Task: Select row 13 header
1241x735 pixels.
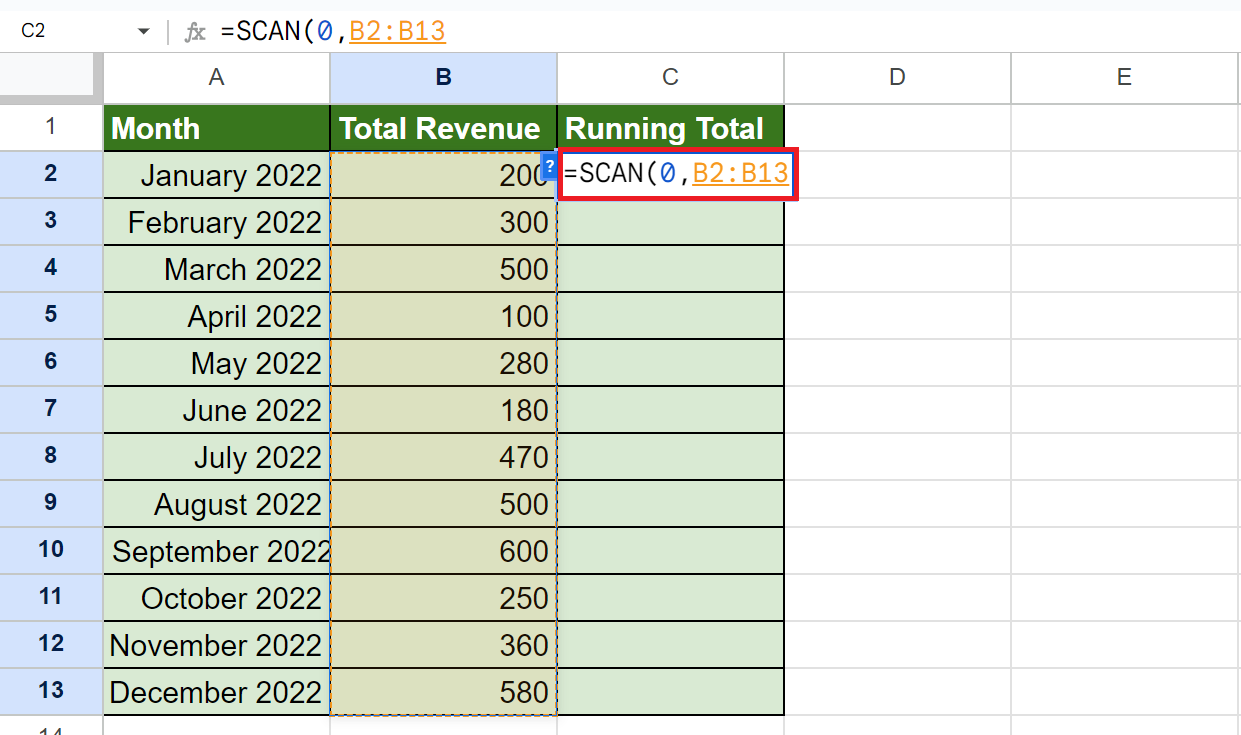Action: click(x=51, y=691)
